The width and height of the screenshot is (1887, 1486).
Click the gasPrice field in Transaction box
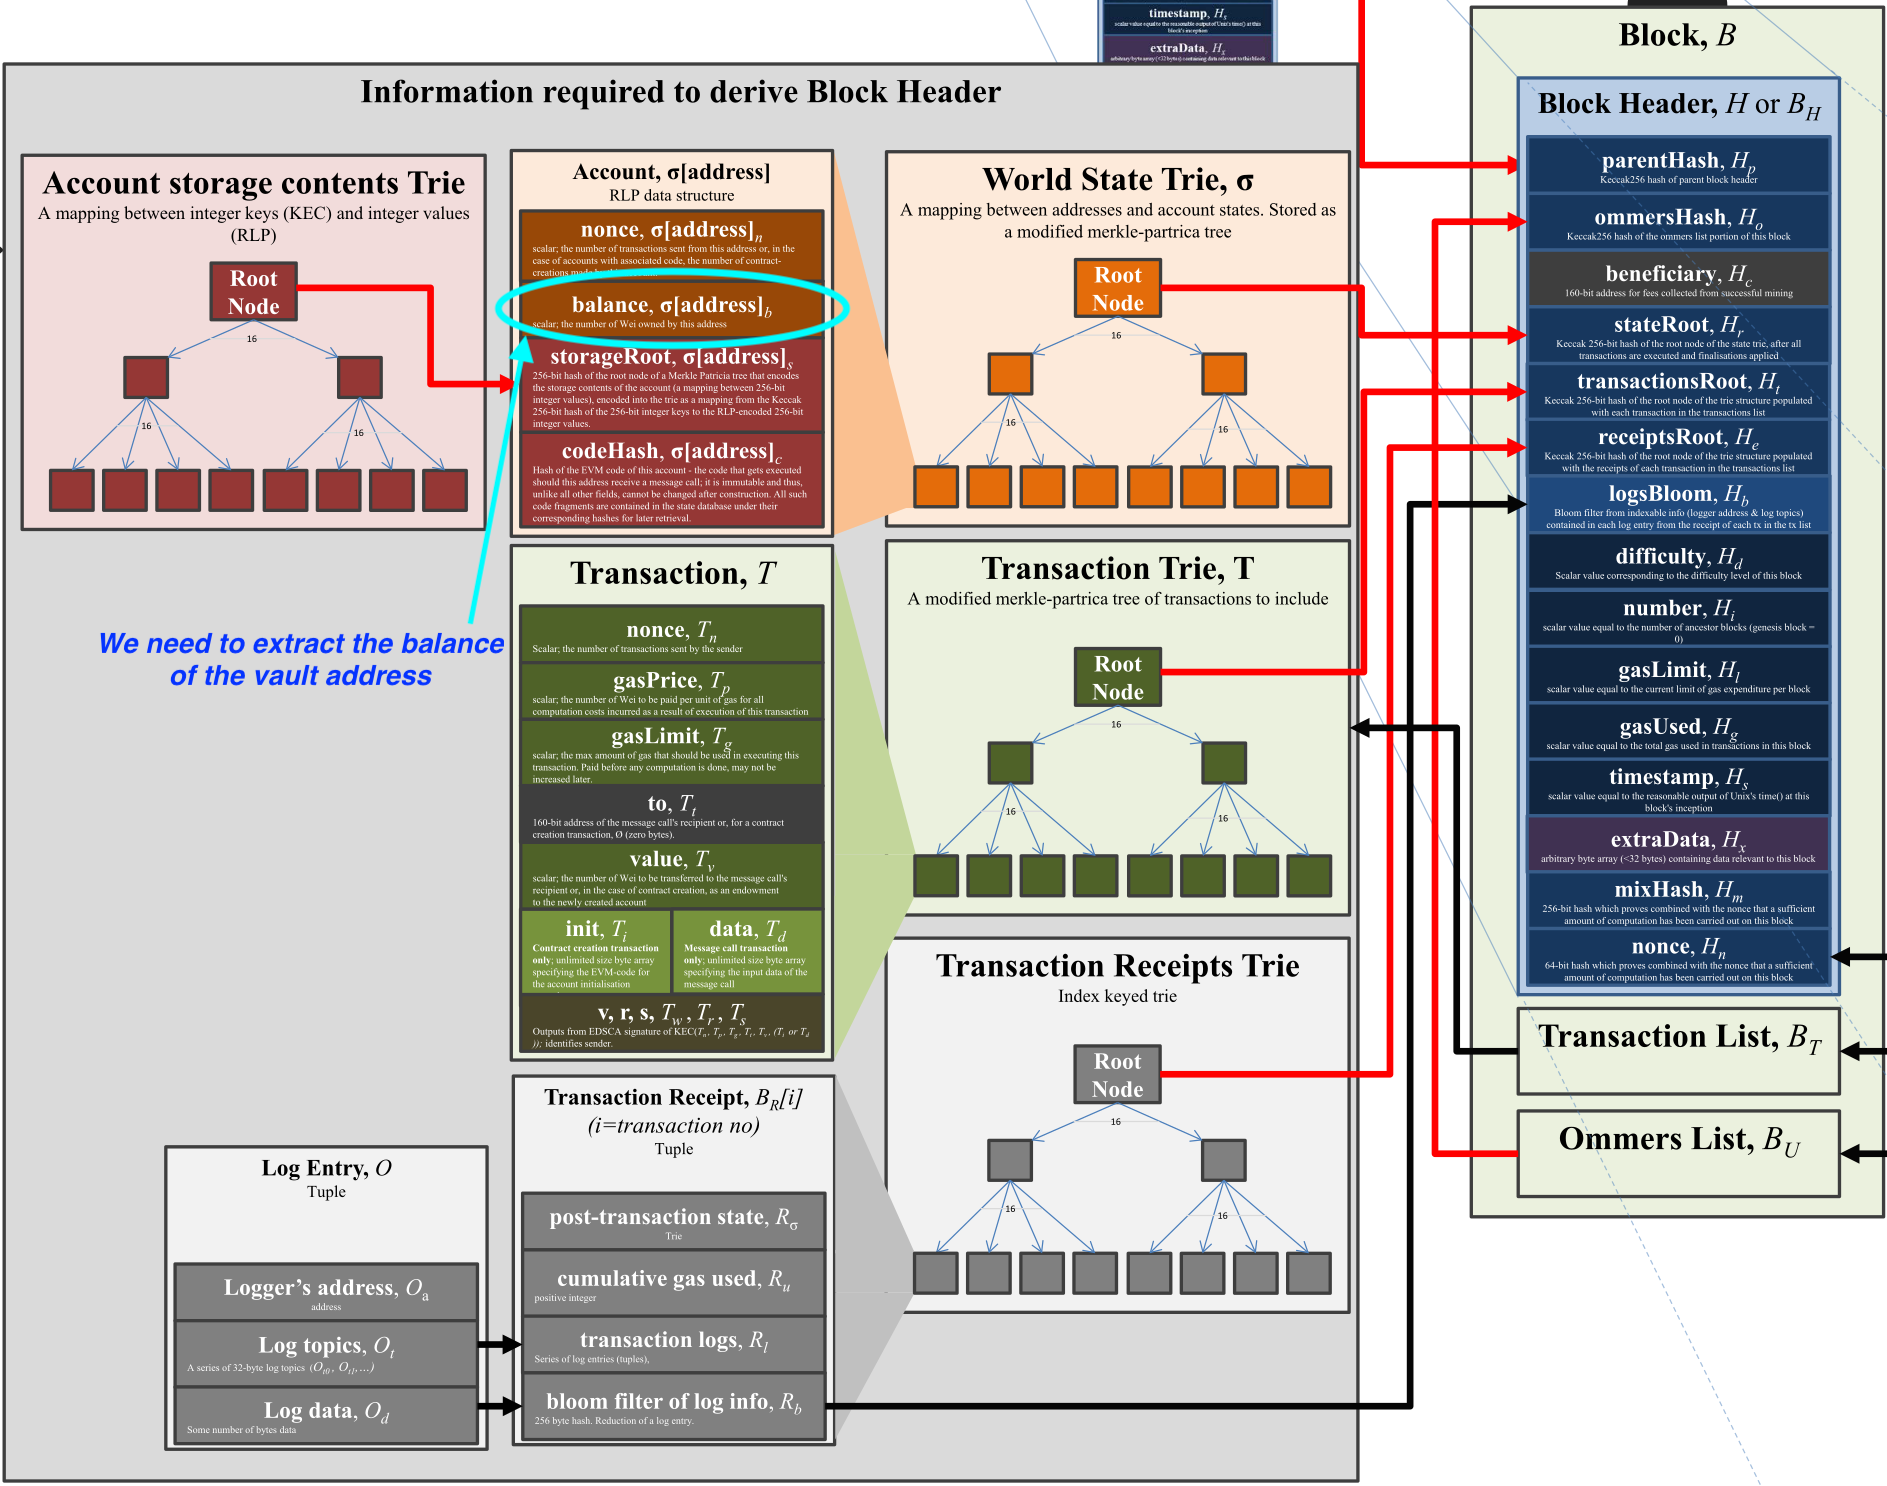click(671, 691)
